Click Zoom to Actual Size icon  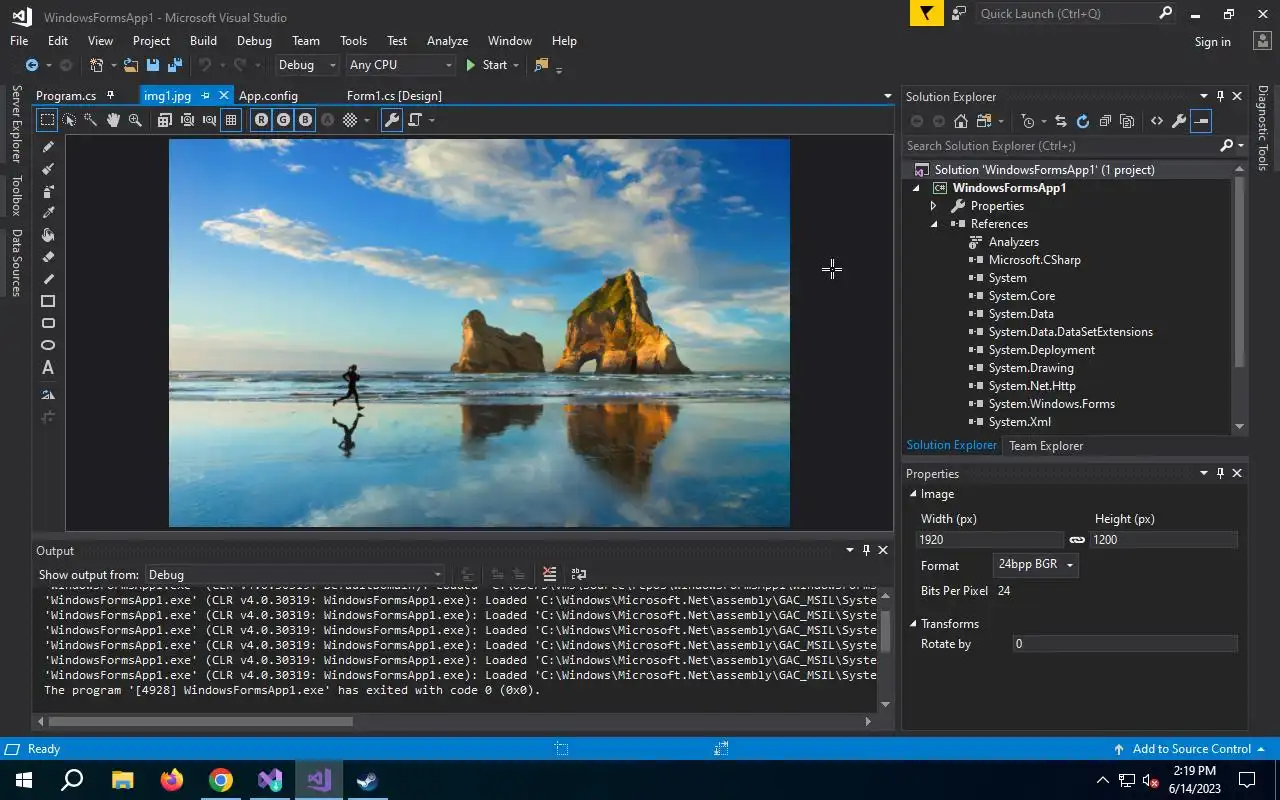pos(165,120)
